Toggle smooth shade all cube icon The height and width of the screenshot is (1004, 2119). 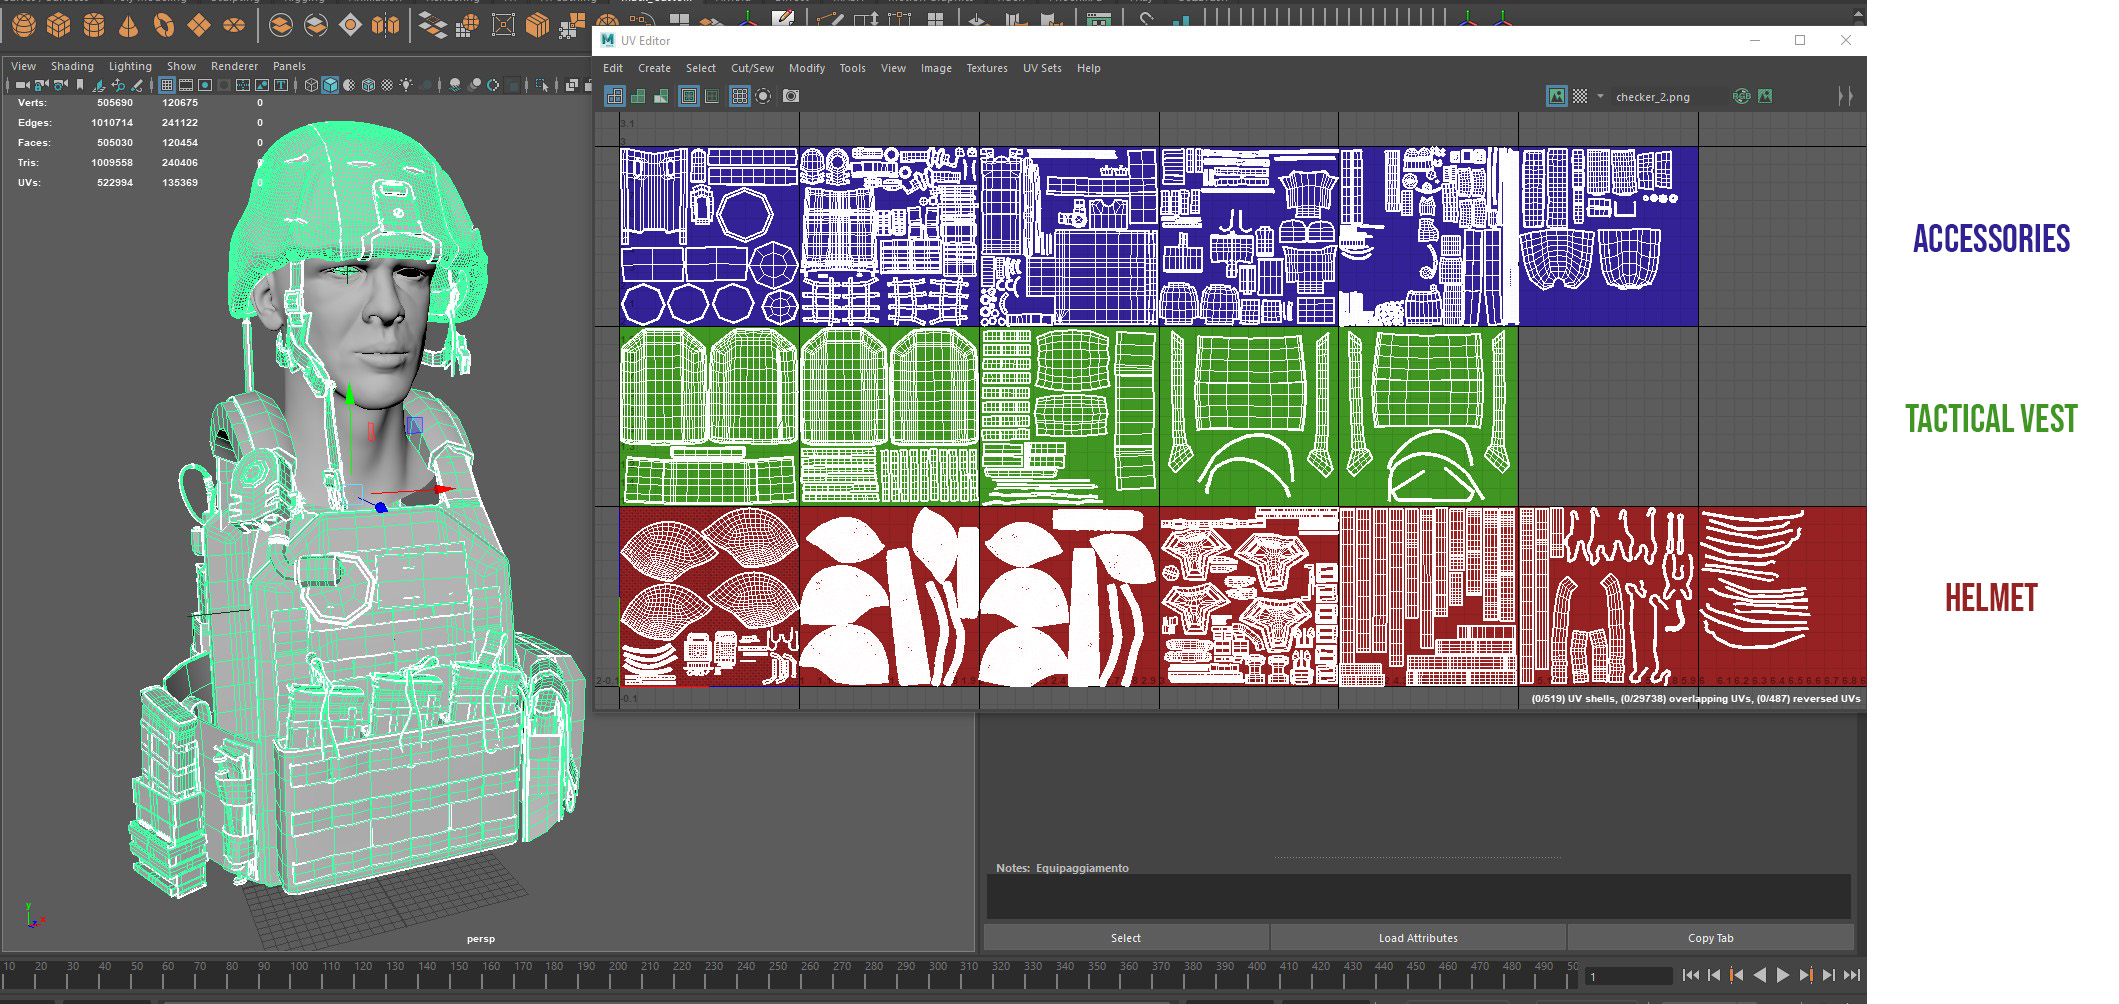point(330,85)
